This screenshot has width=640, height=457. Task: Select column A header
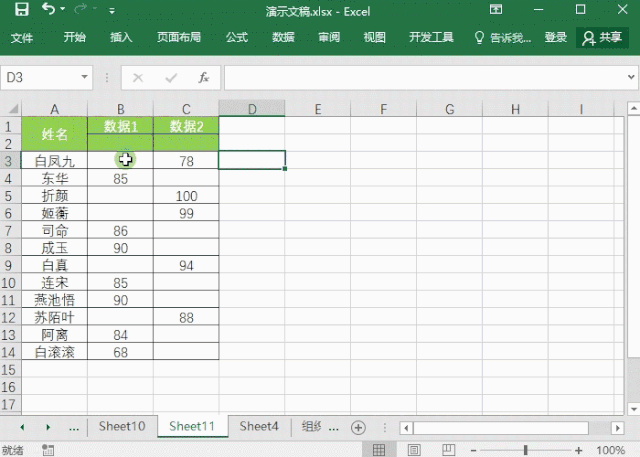(54, 109)
